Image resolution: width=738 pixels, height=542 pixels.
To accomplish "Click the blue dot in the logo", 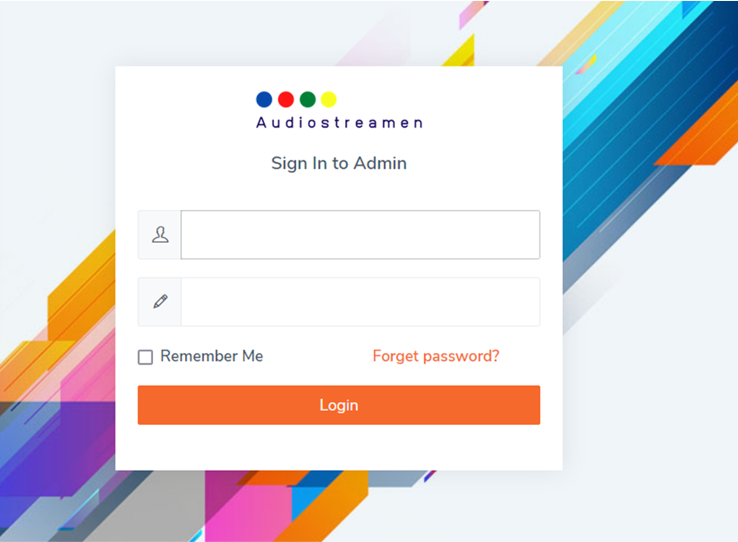I will click(x=264, y=99).
